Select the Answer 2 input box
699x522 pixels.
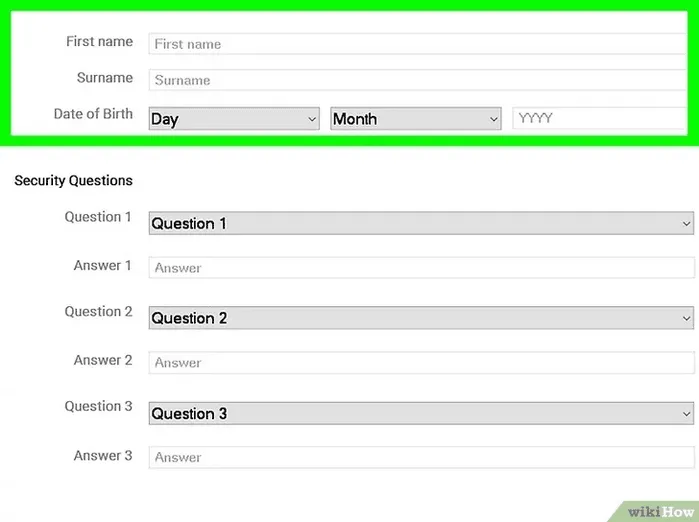(421, 363)
